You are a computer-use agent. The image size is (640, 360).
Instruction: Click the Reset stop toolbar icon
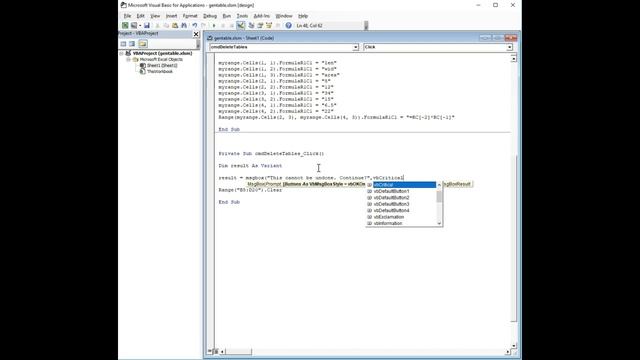(231, 25)
